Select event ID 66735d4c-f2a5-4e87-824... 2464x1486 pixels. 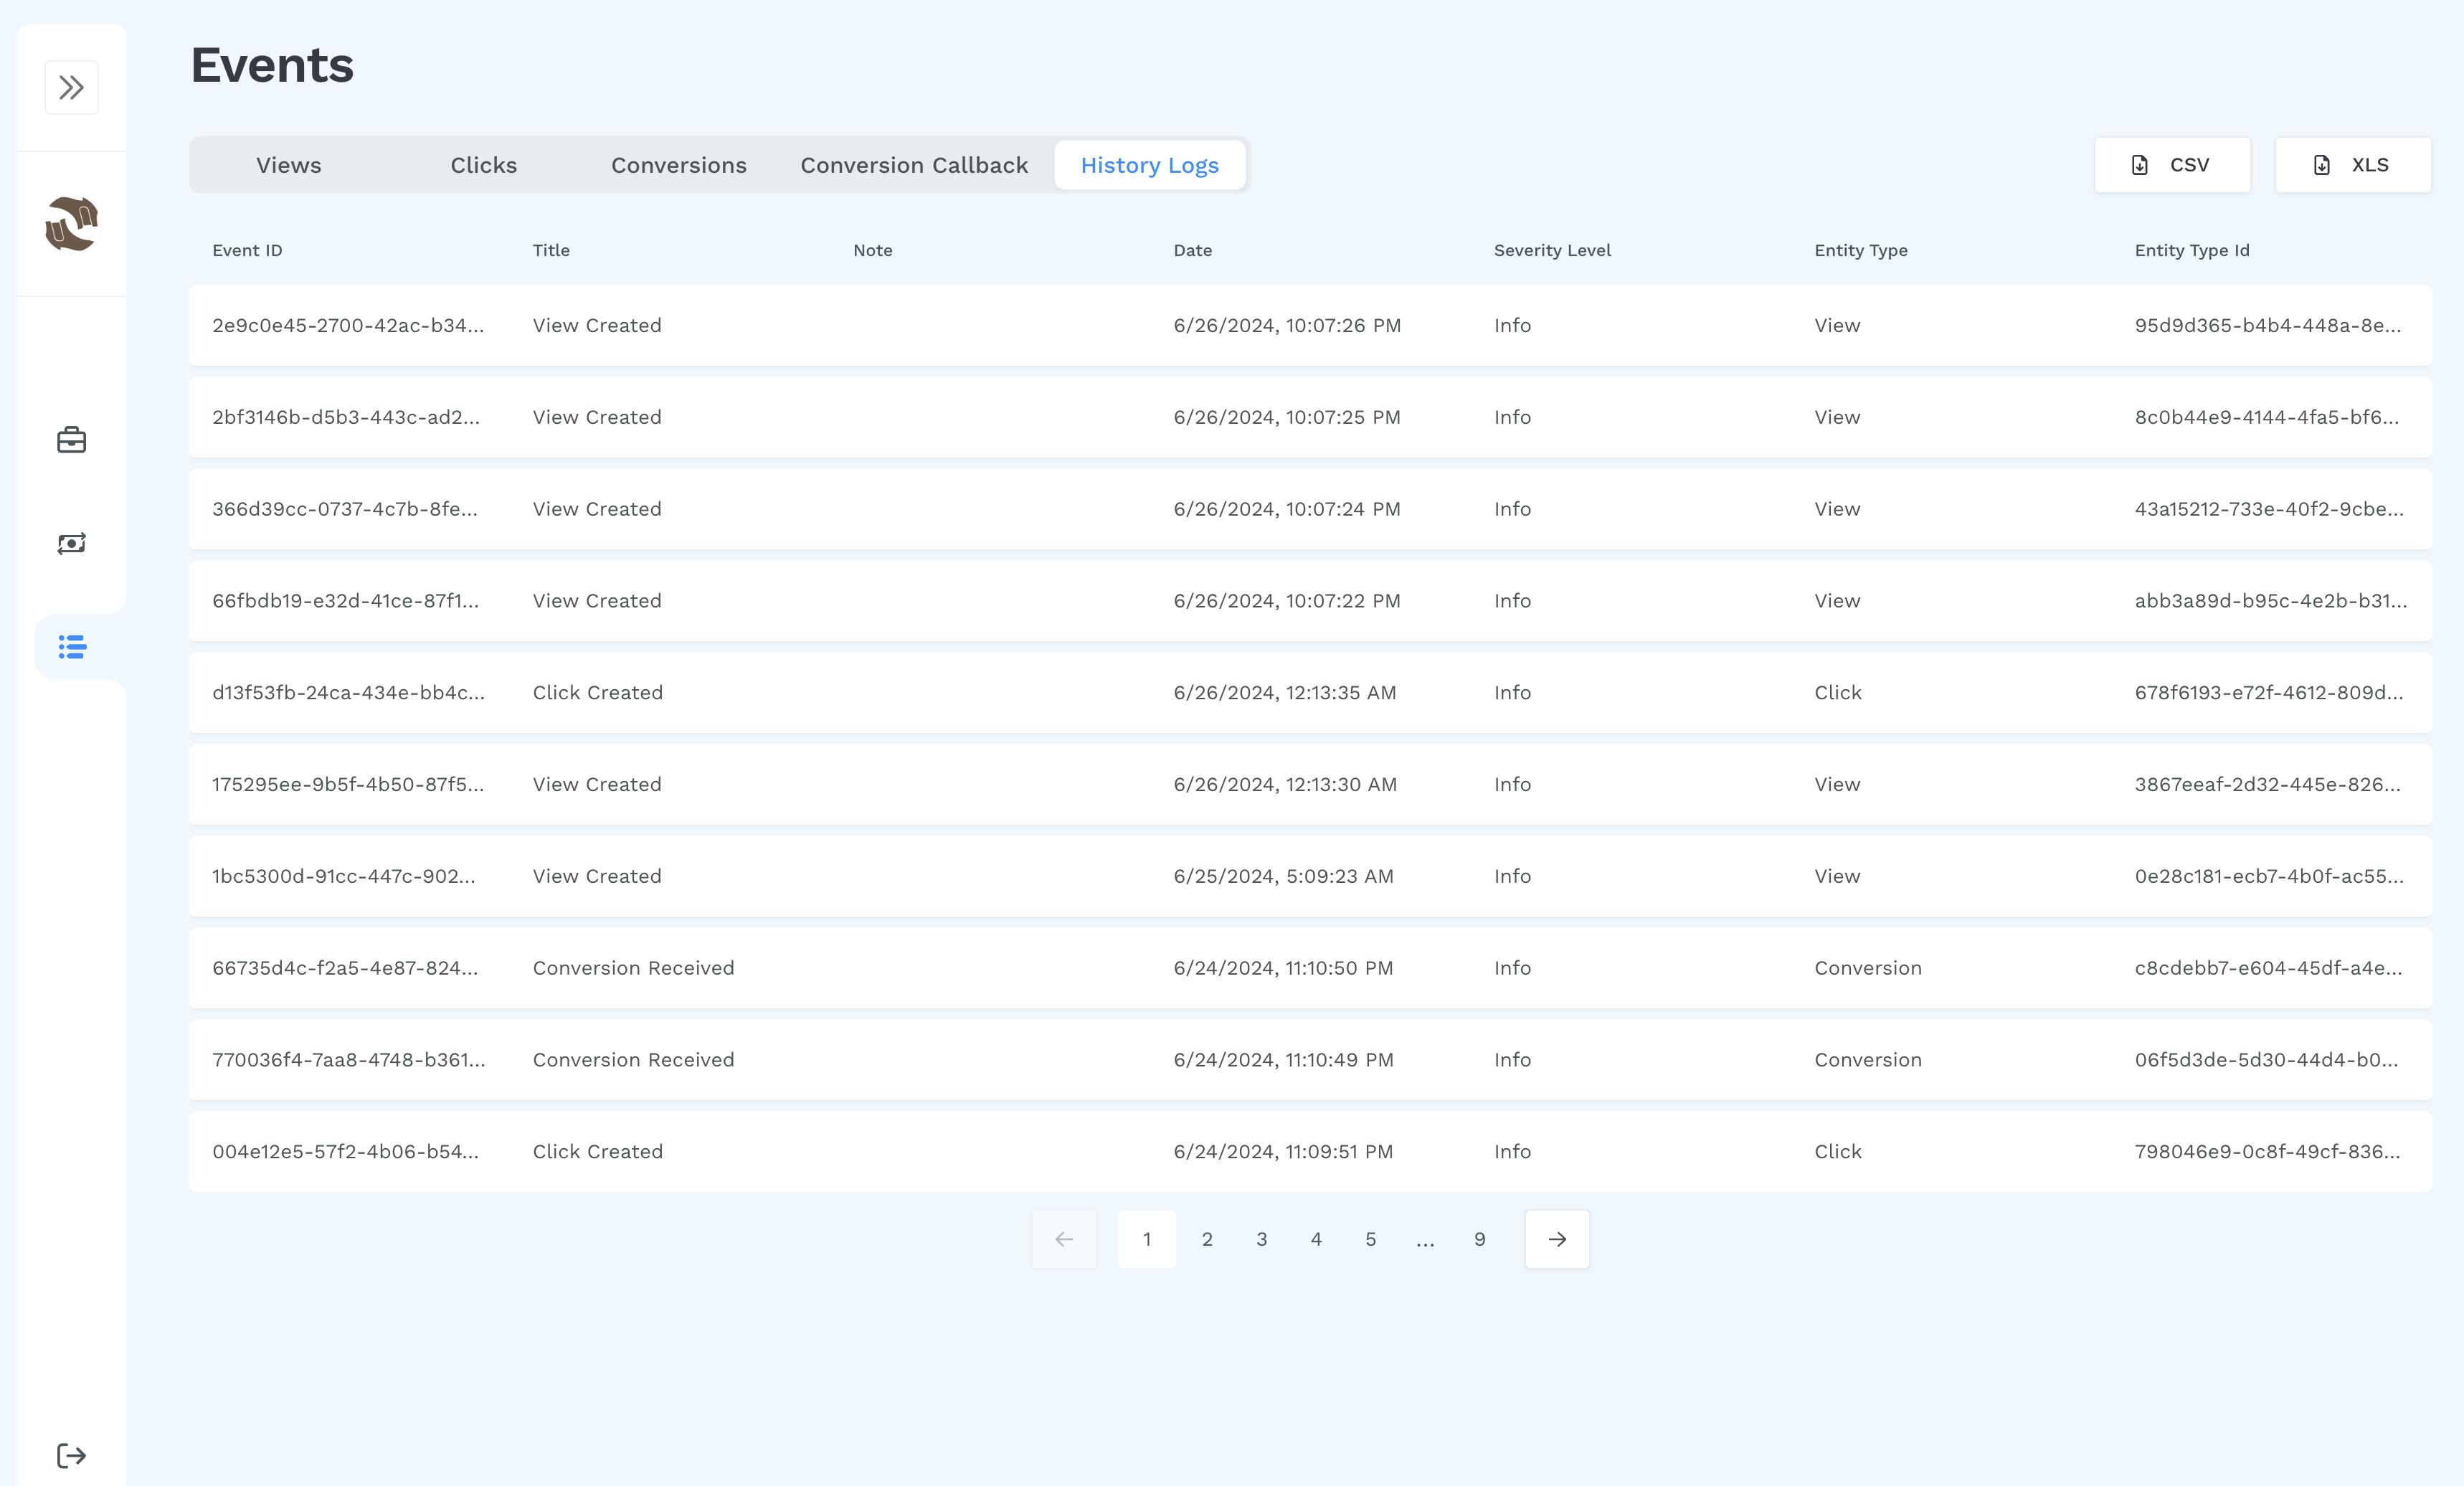[x=345, y=968]
